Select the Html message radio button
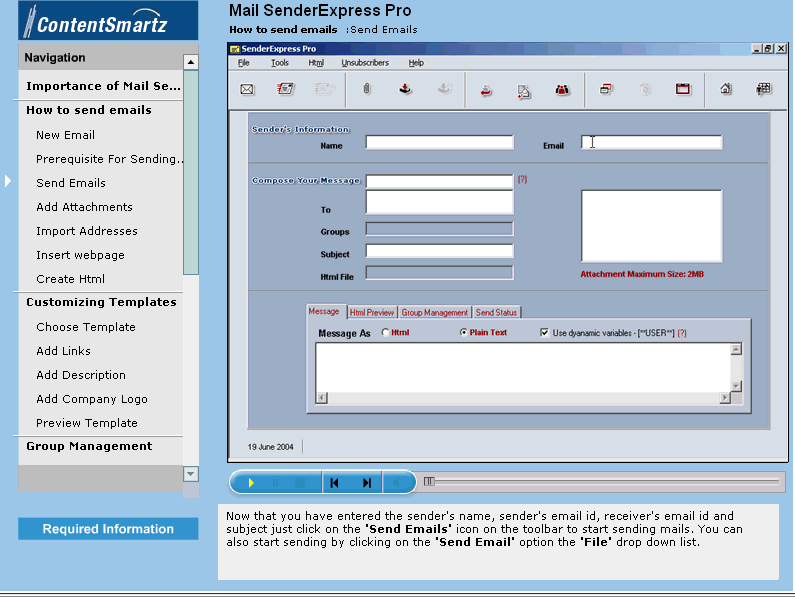The image size is (795, 597). pos(385,333)
